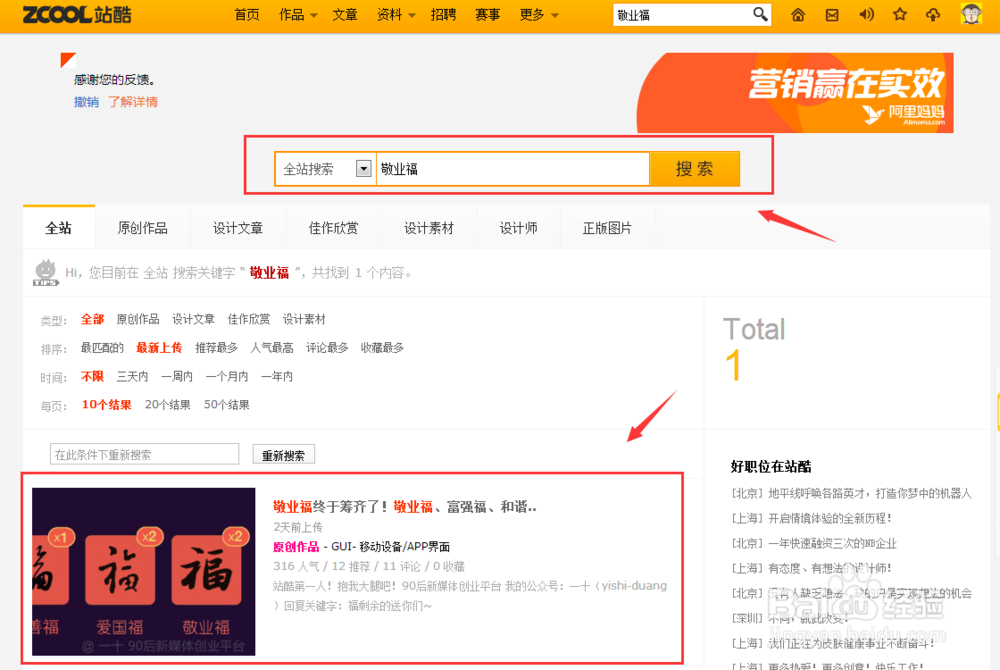The image size is (1000, 670).
Task: Switch to the 原创作品 tab
Action: 143,227
